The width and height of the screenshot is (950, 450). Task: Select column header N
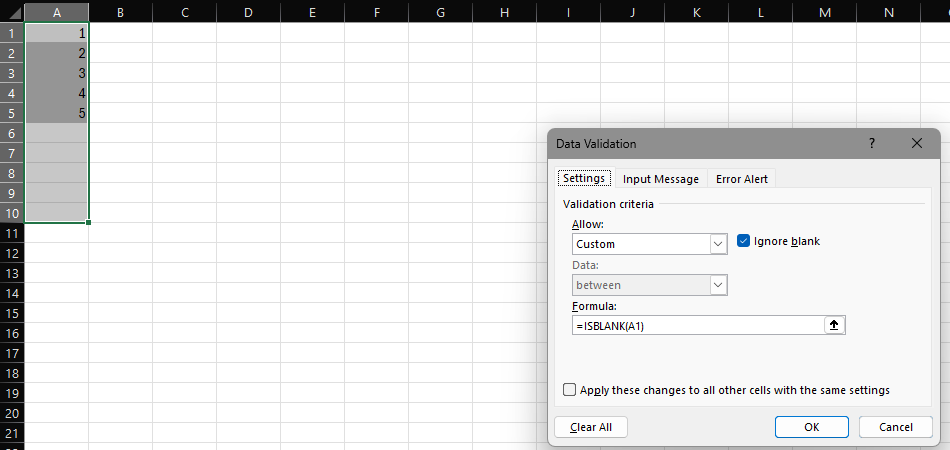coord(888,12)
